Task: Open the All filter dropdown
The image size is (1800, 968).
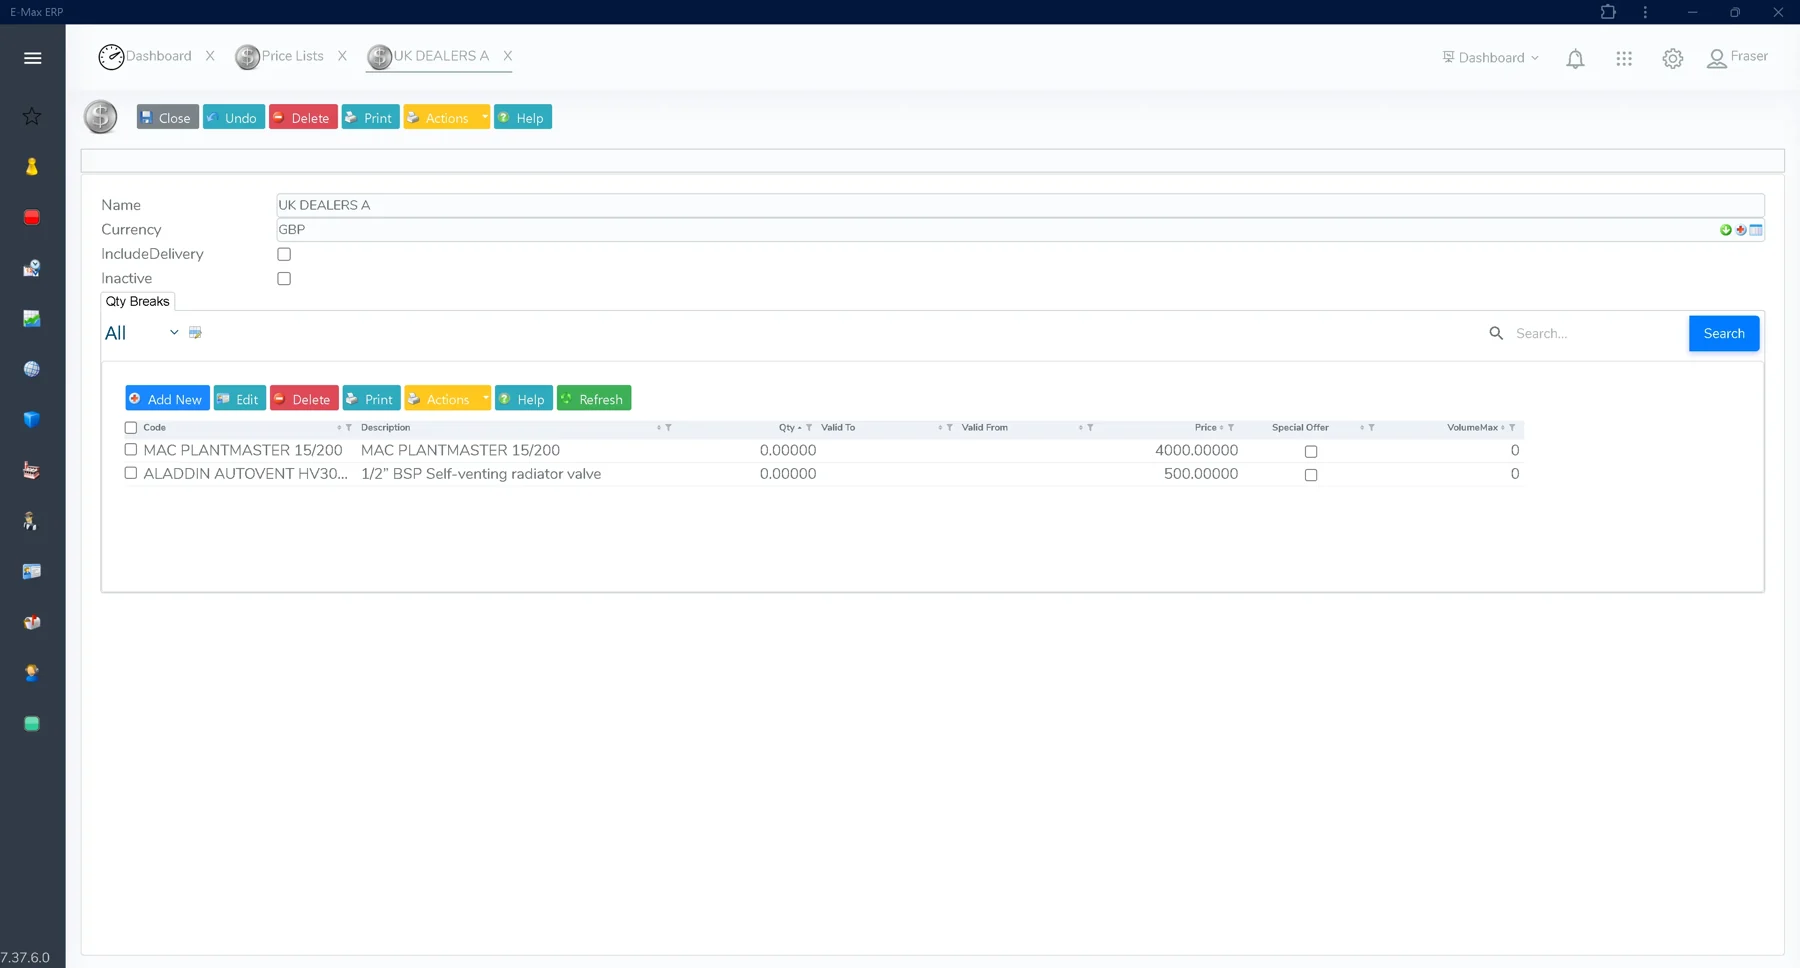Action: pos(142,333)
